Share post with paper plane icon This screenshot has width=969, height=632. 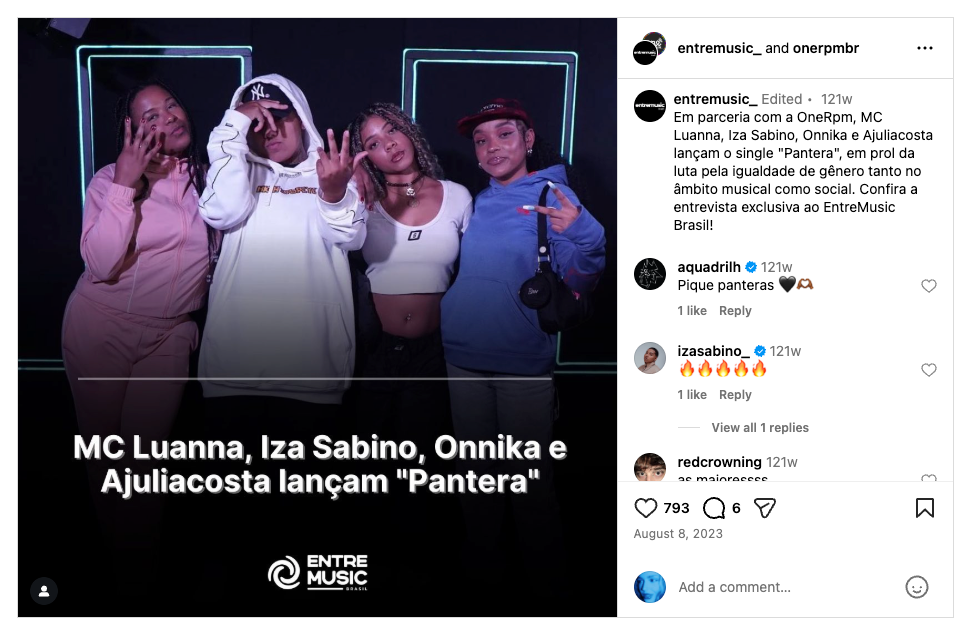[764, 508]
